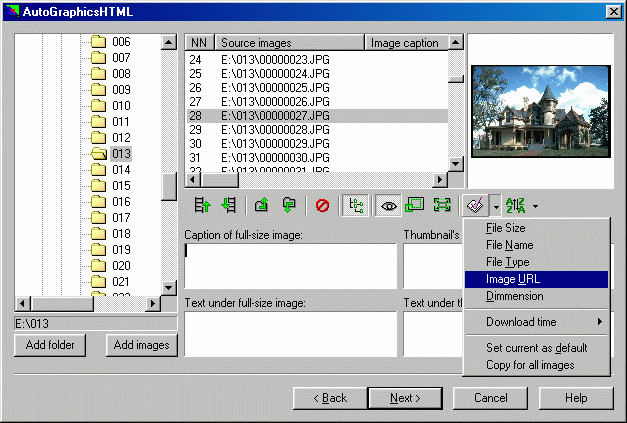Viewport: 627px width, 423px height.
Task: Select row E:\013\00000025.JPG
Action: click(317, 88)
